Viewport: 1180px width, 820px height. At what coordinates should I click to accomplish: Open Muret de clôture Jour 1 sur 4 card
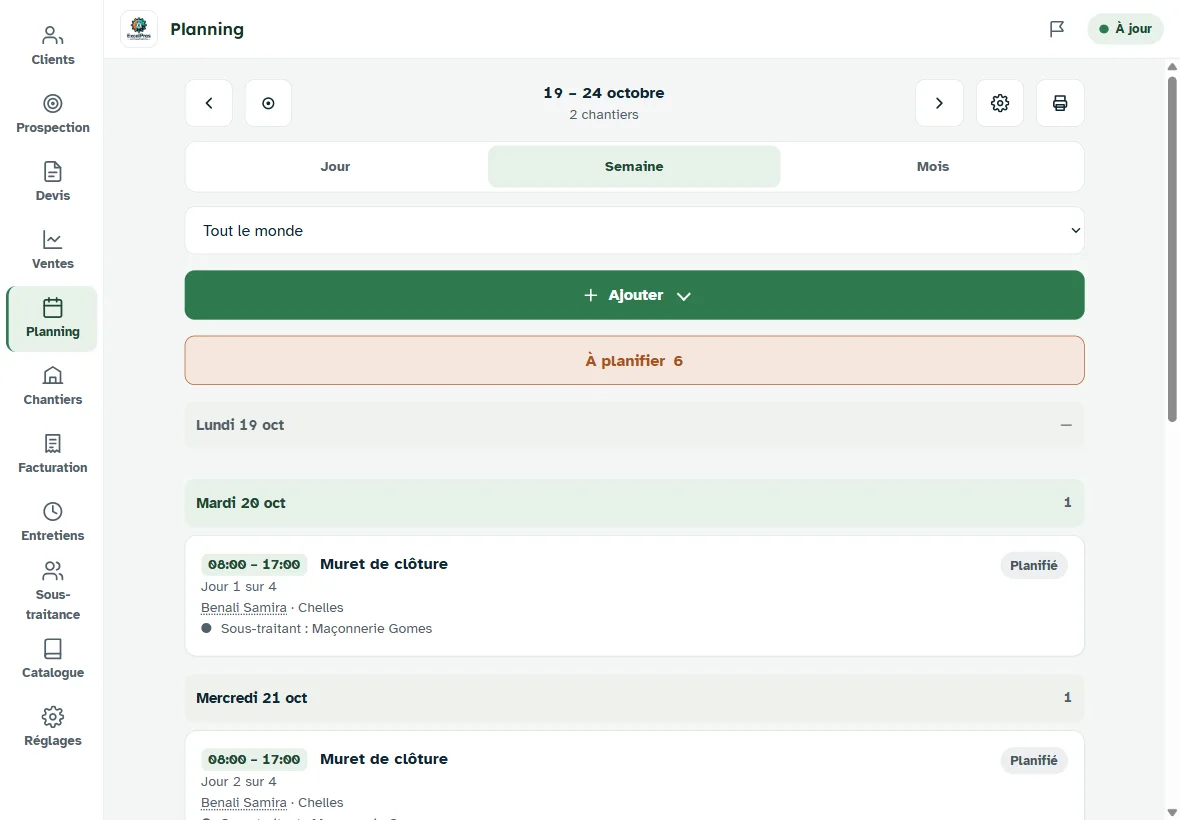click(634, 596)
